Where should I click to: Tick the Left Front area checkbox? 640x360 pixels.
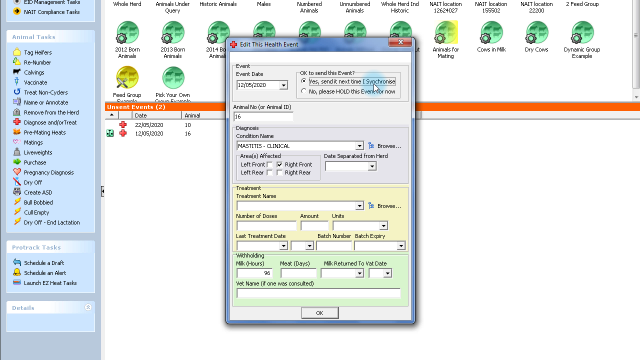[x=269, y=164]
